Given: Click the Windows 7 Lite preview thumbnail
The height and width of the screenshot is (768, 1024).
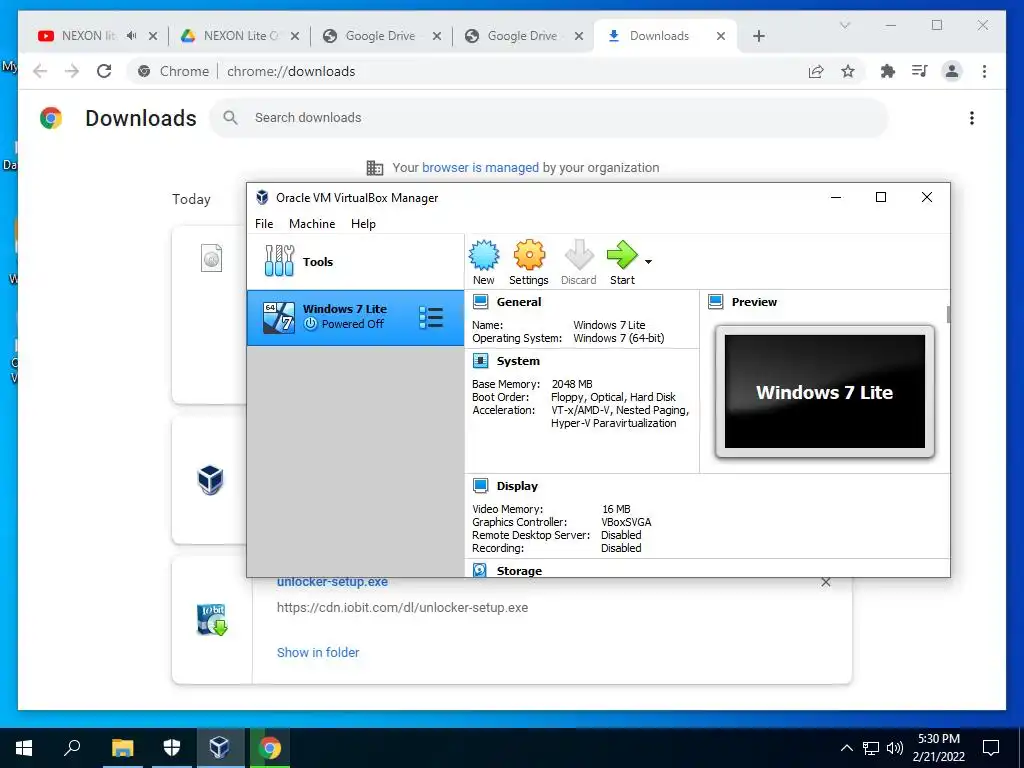Looking at the screenshot, I should point(825,392).
